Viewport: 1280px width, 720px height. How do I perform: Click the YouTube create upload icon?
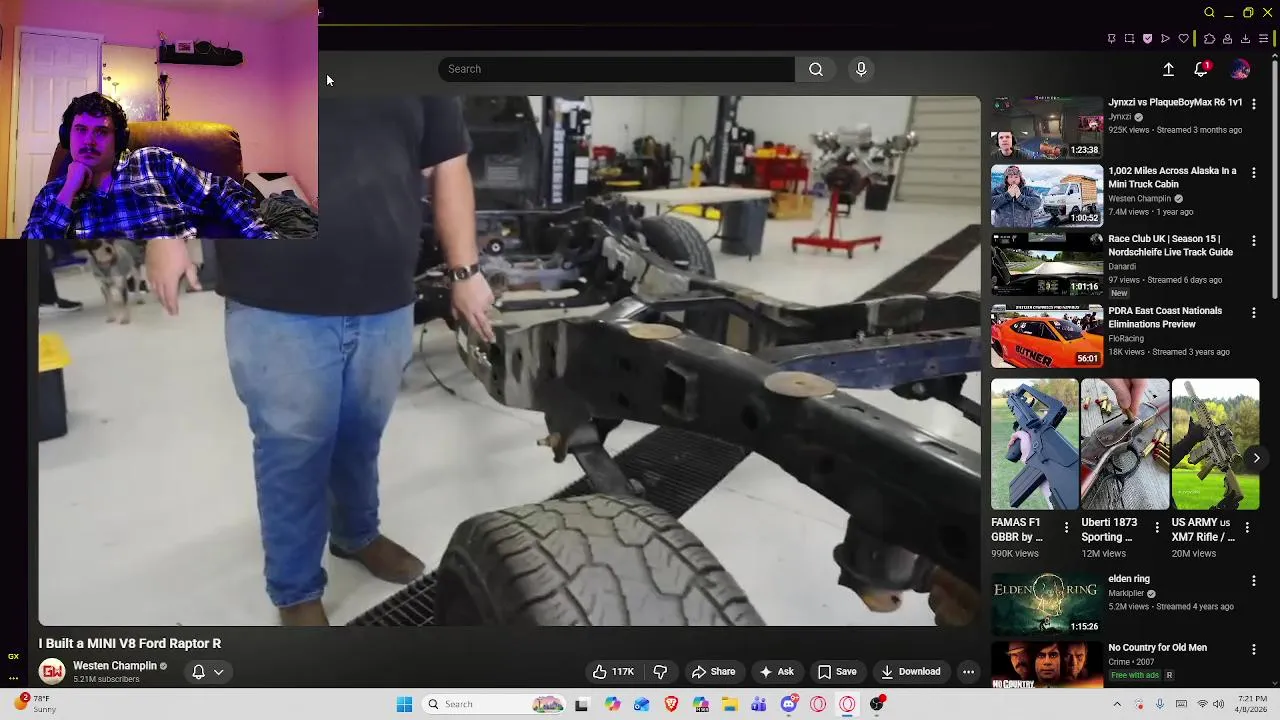[1168, 69]
